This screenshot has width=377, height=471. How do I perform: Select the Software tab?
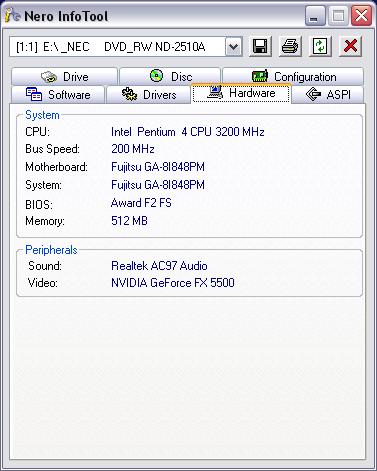coord(58,95)
